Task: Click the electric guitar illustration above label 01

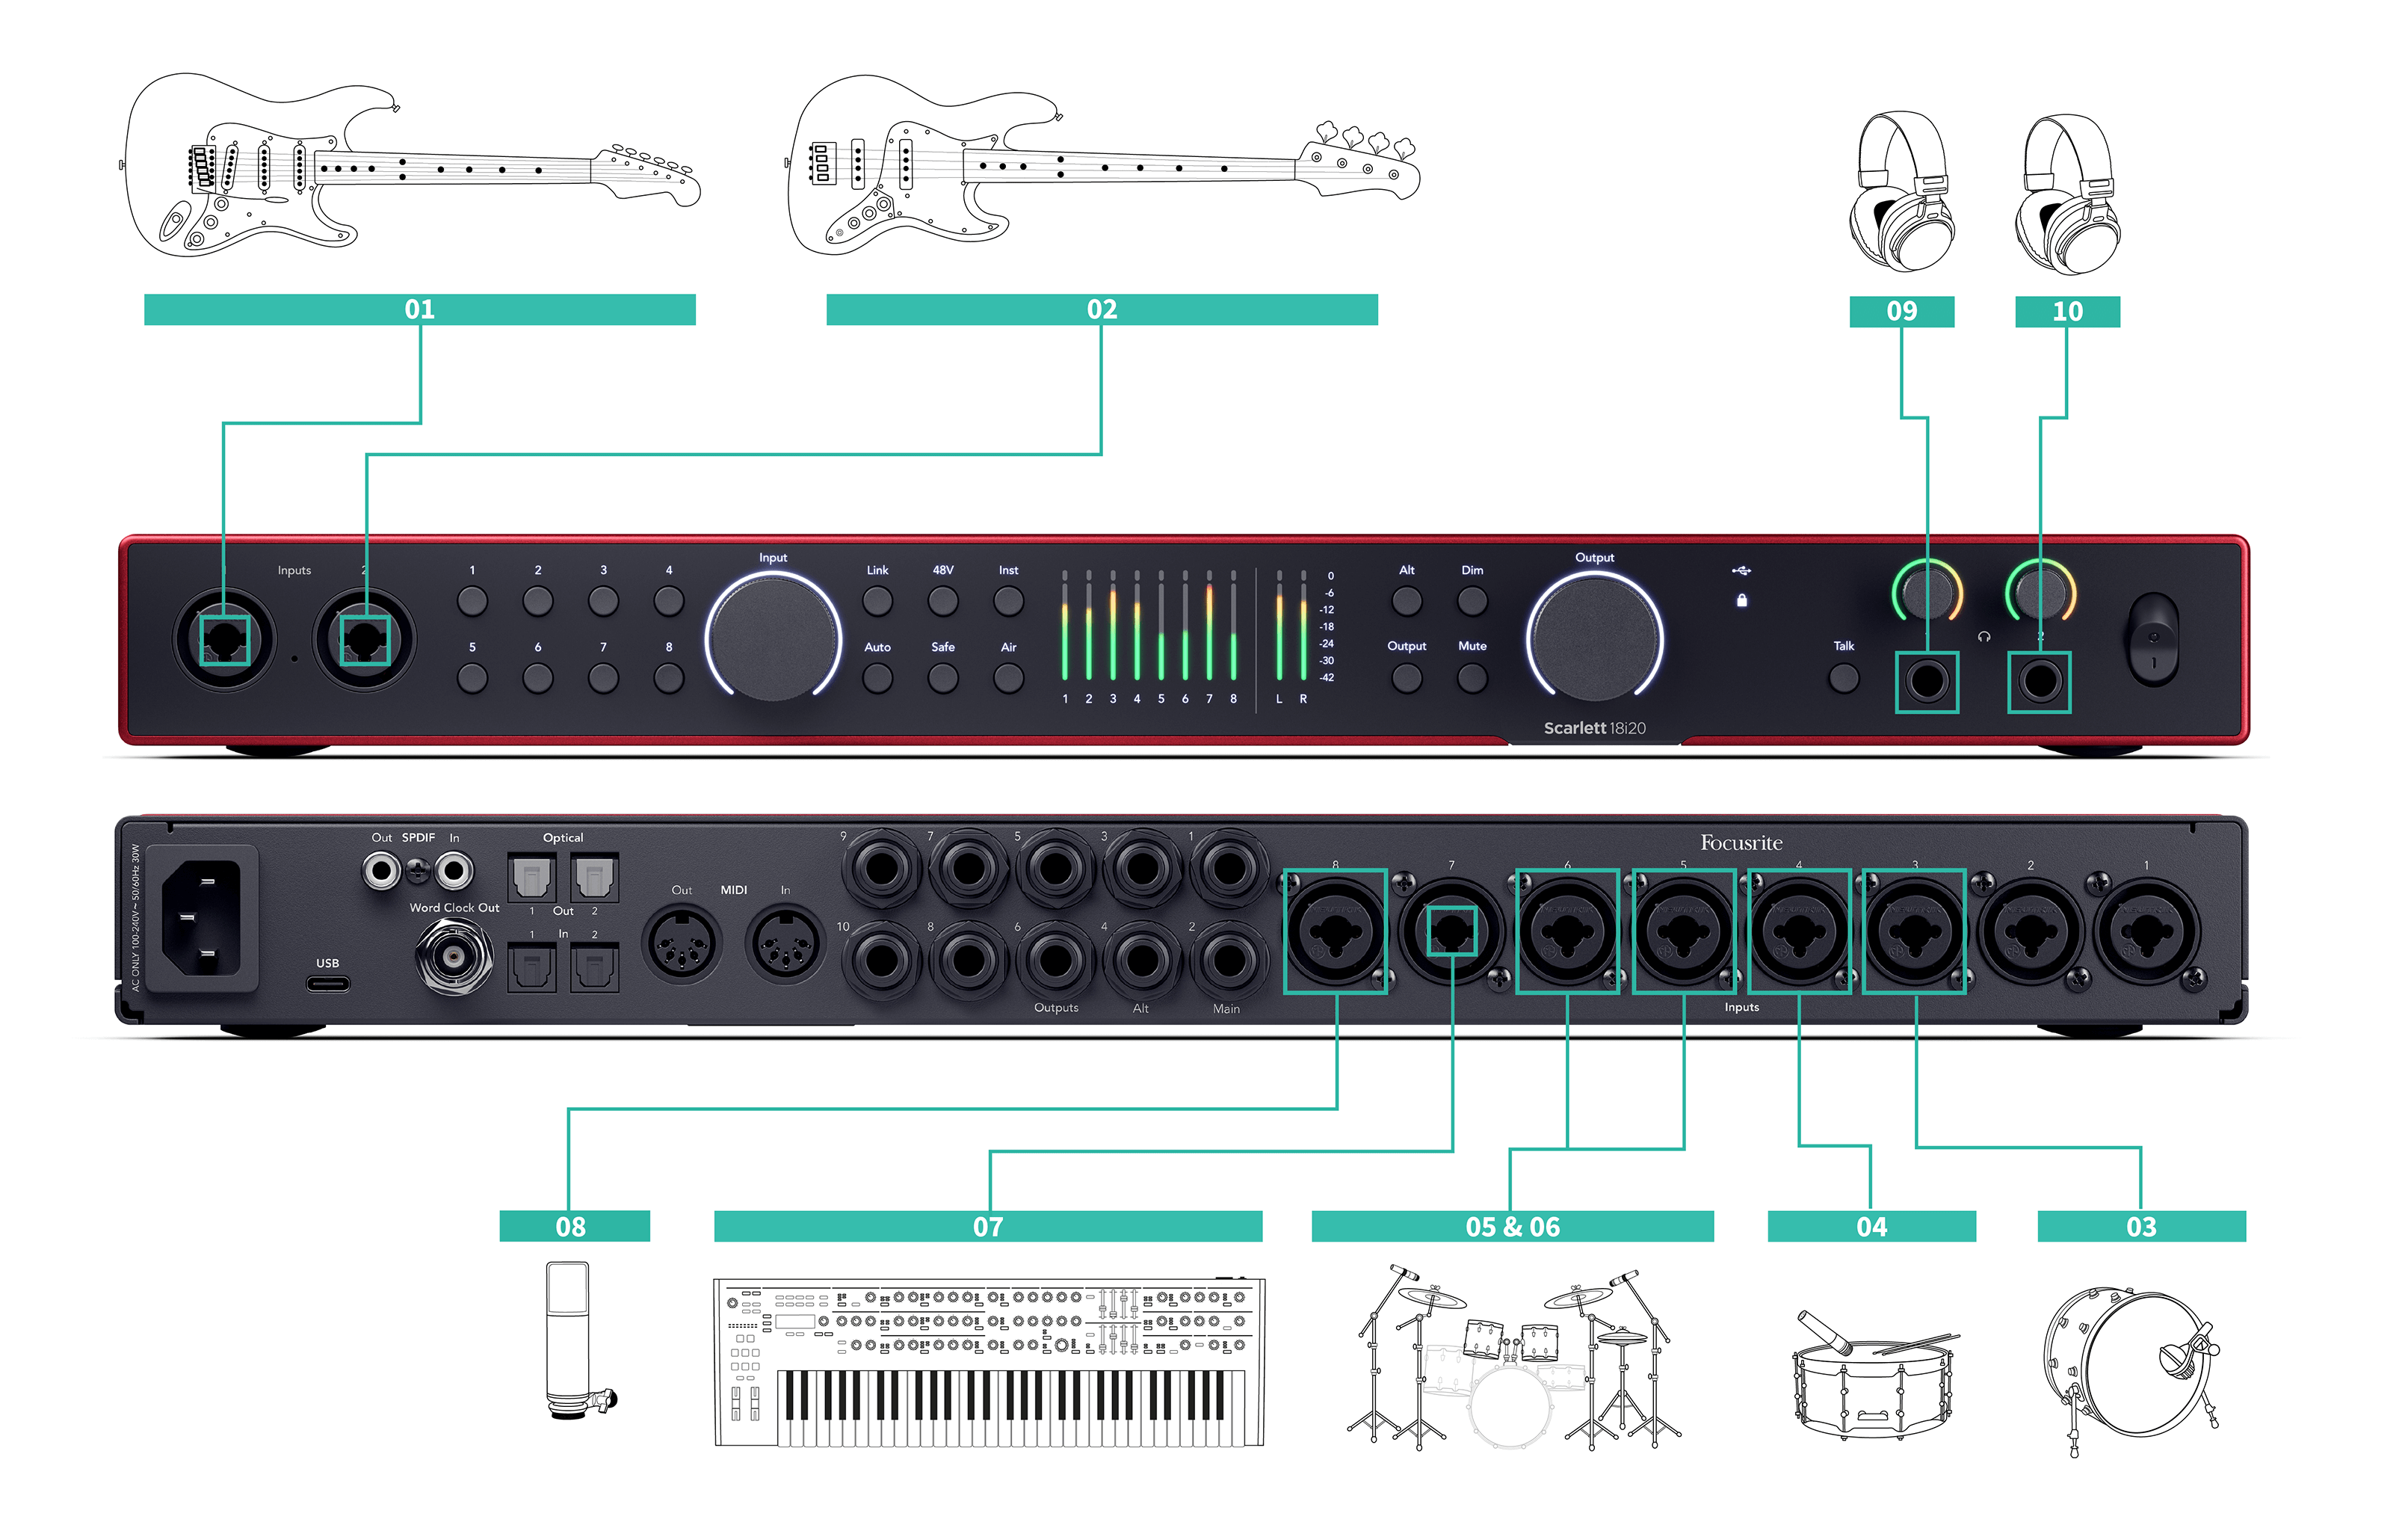Action: point(410,165)
